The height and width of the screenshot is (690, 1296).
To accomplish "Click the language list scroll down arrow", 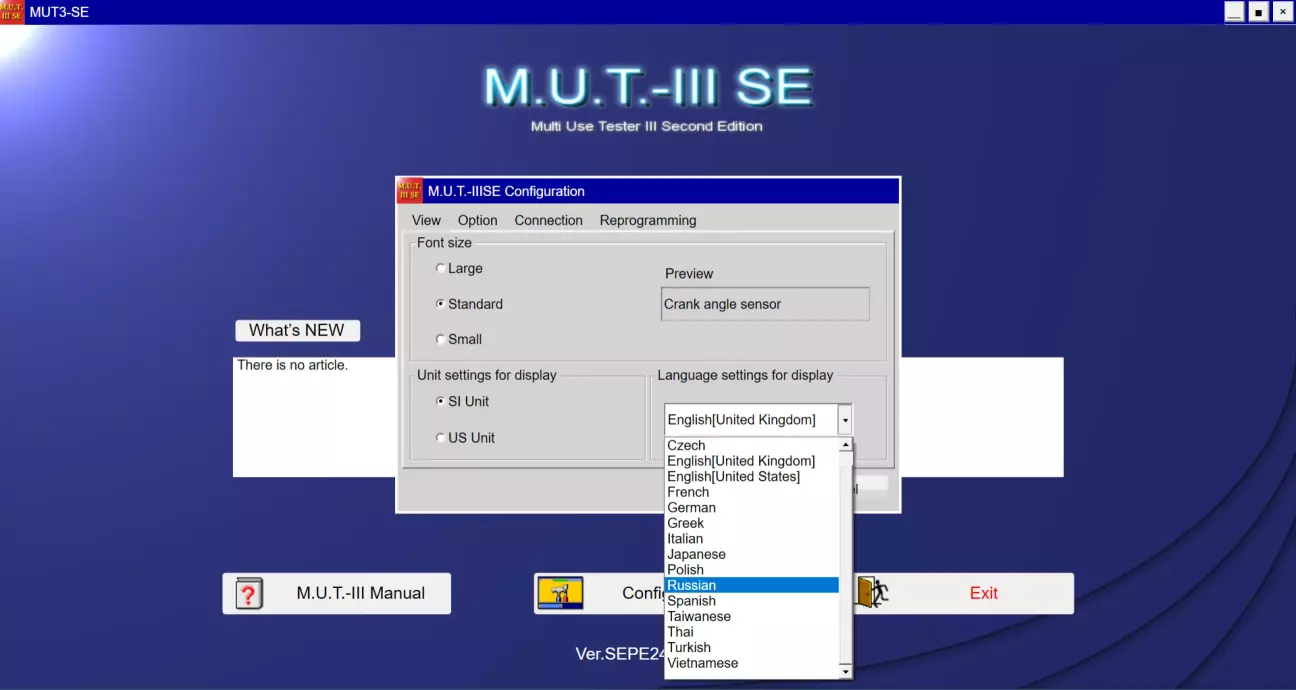I will coord(846,672).
